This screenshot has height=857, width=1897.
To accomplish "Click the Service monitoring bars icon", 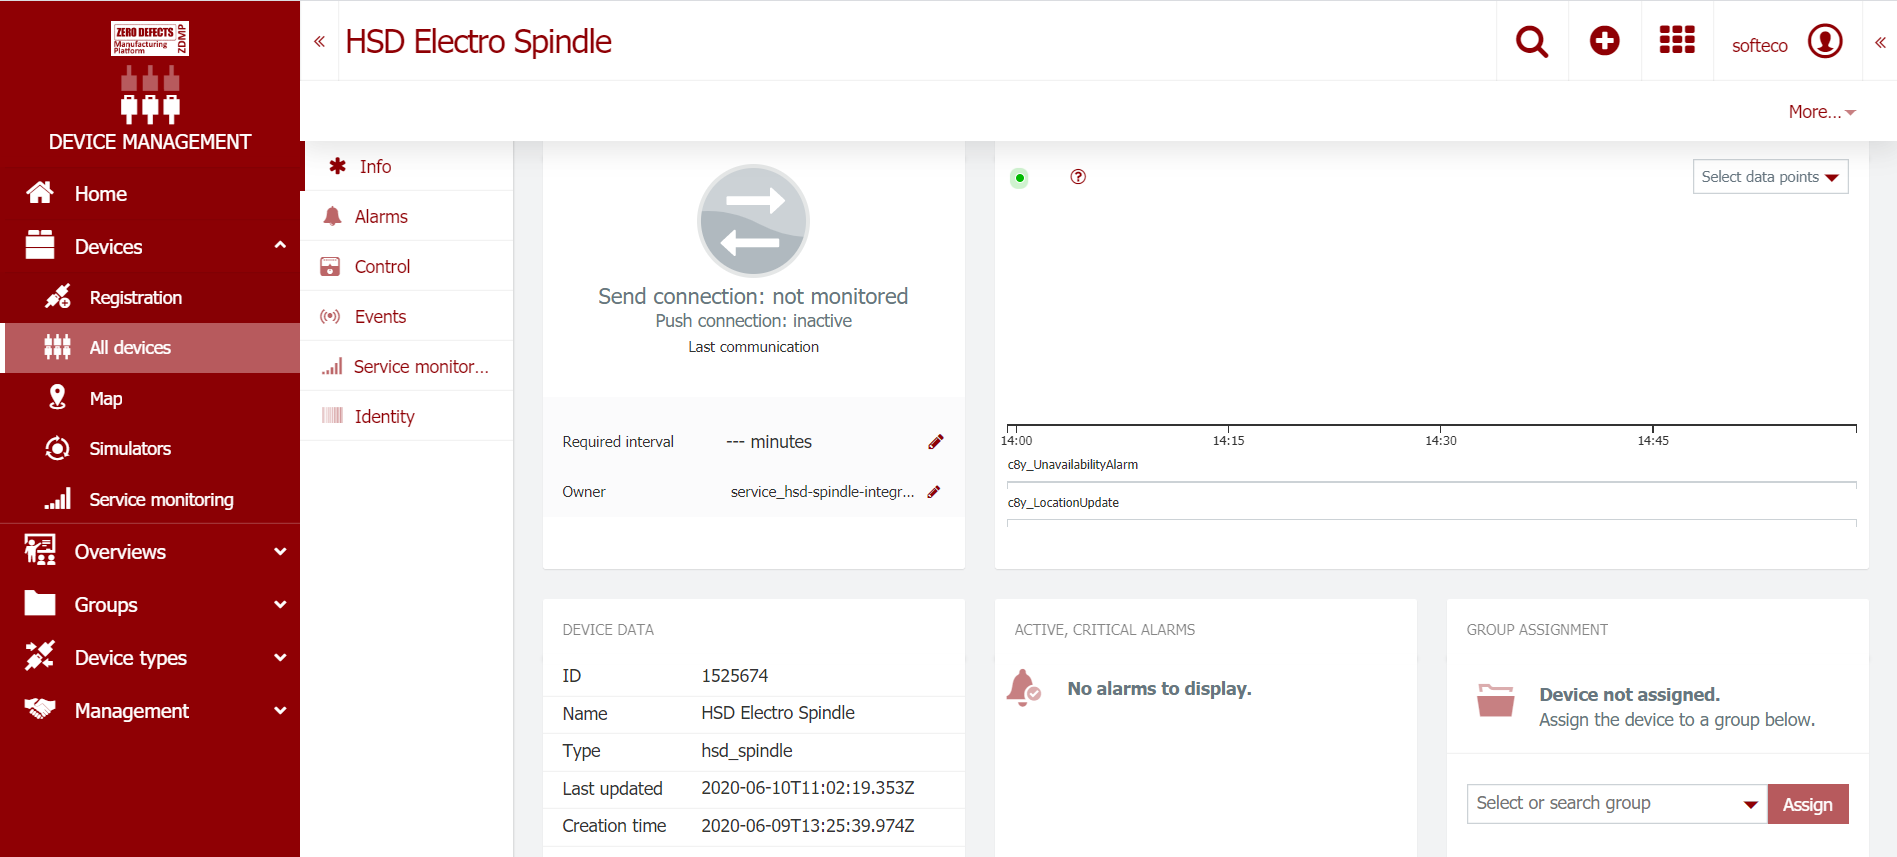I will coord(58,498).
